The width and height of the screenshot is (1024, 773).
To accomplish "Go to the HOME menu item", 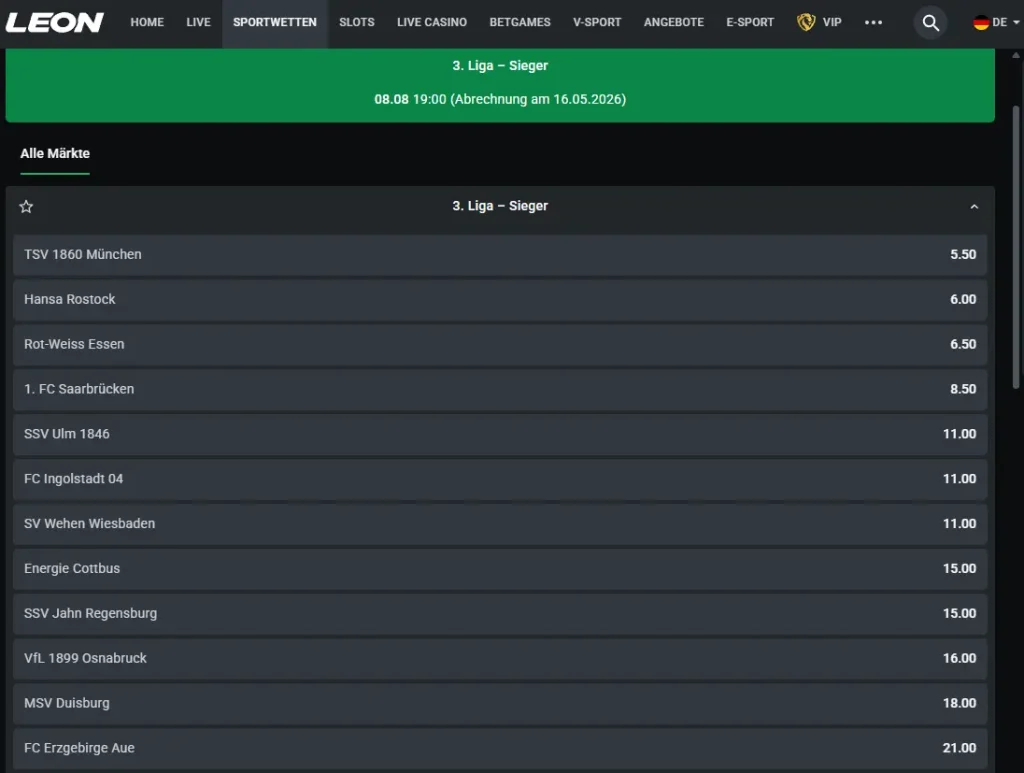I will coord(147,22).
